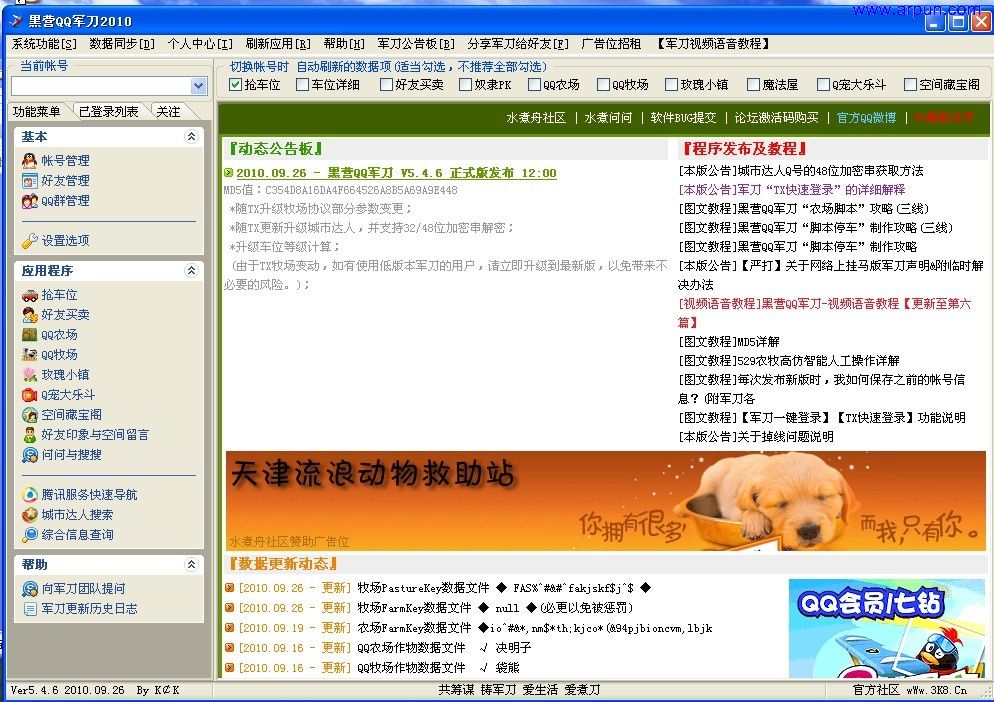Click the 黑营QQ军刀2010 title bar icon
The image size is (994, 702).
pyautogui.click(x=16, y=21)
